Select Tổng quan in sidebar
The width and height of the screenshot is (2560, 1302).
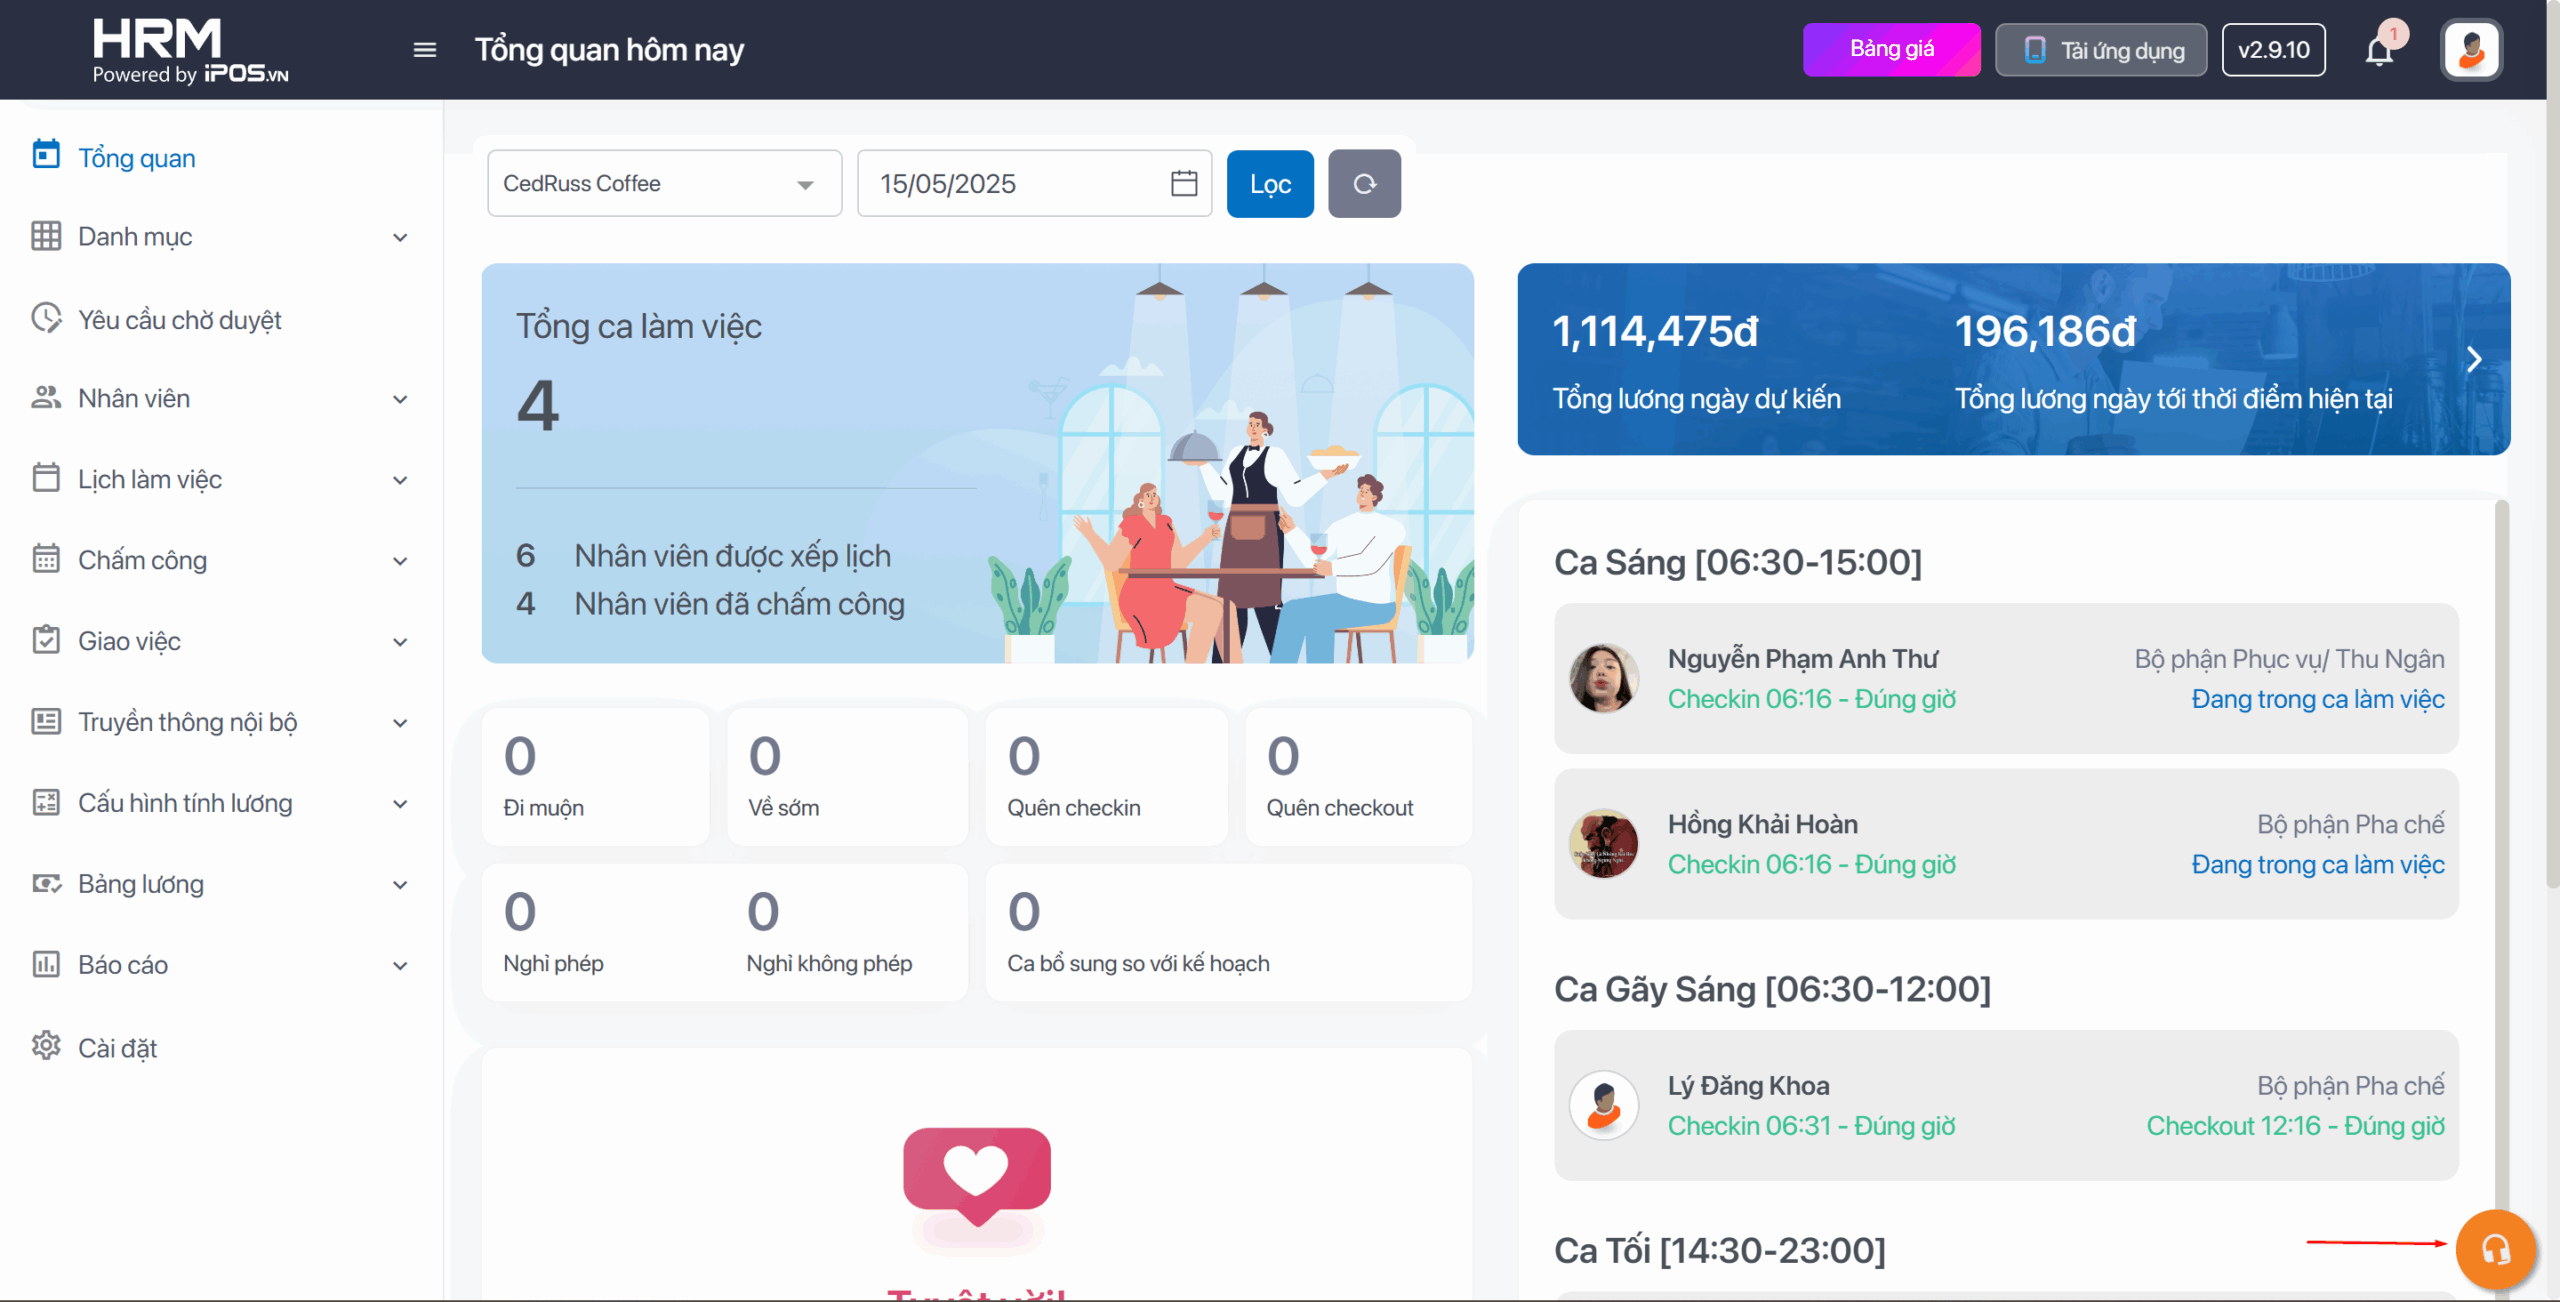[137, 158]
